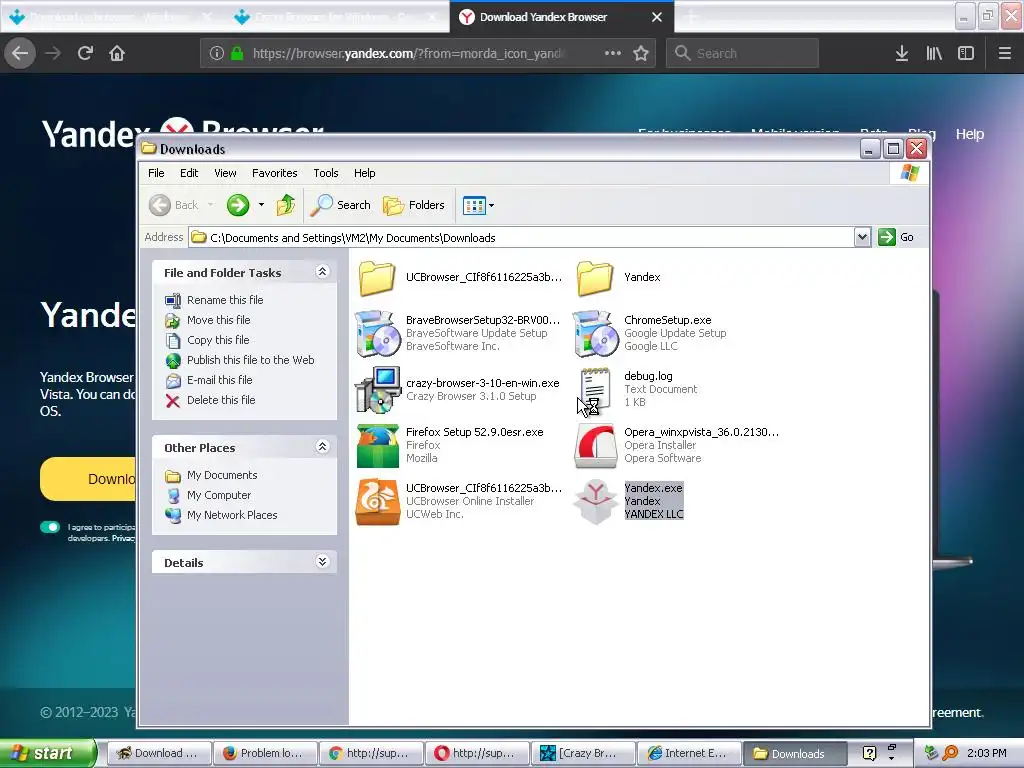Click Help link on Yandex page
The height and width of the screenshot is (768, 1024).
(970, 134)
